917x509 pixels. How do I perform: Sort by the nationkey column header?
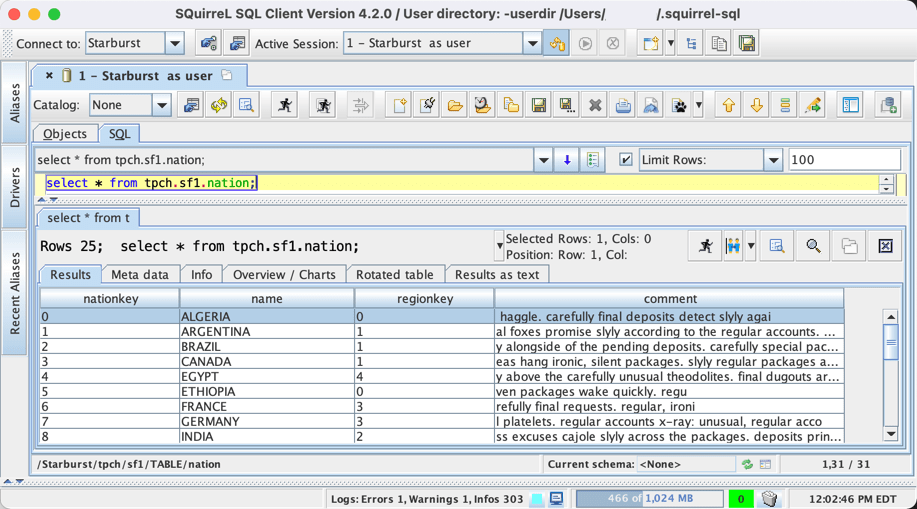(110, 298)
